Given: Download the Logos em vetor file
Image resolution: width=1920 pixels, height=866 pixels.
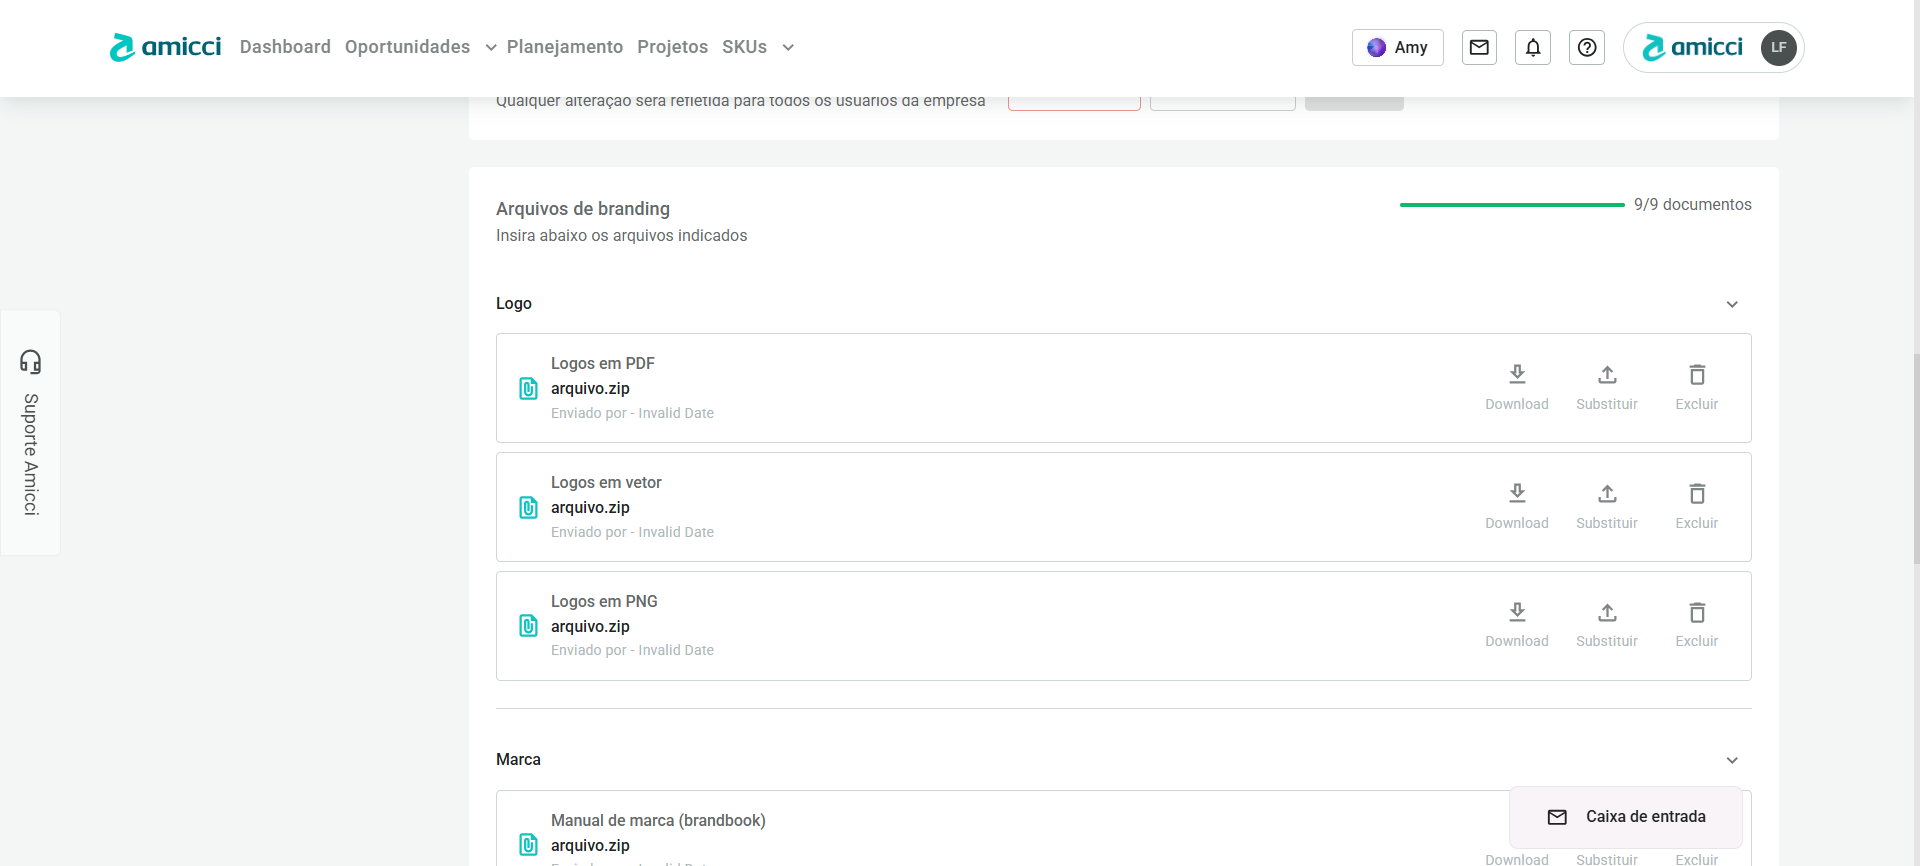Looking at the screenshot, I should point(1516,505).
